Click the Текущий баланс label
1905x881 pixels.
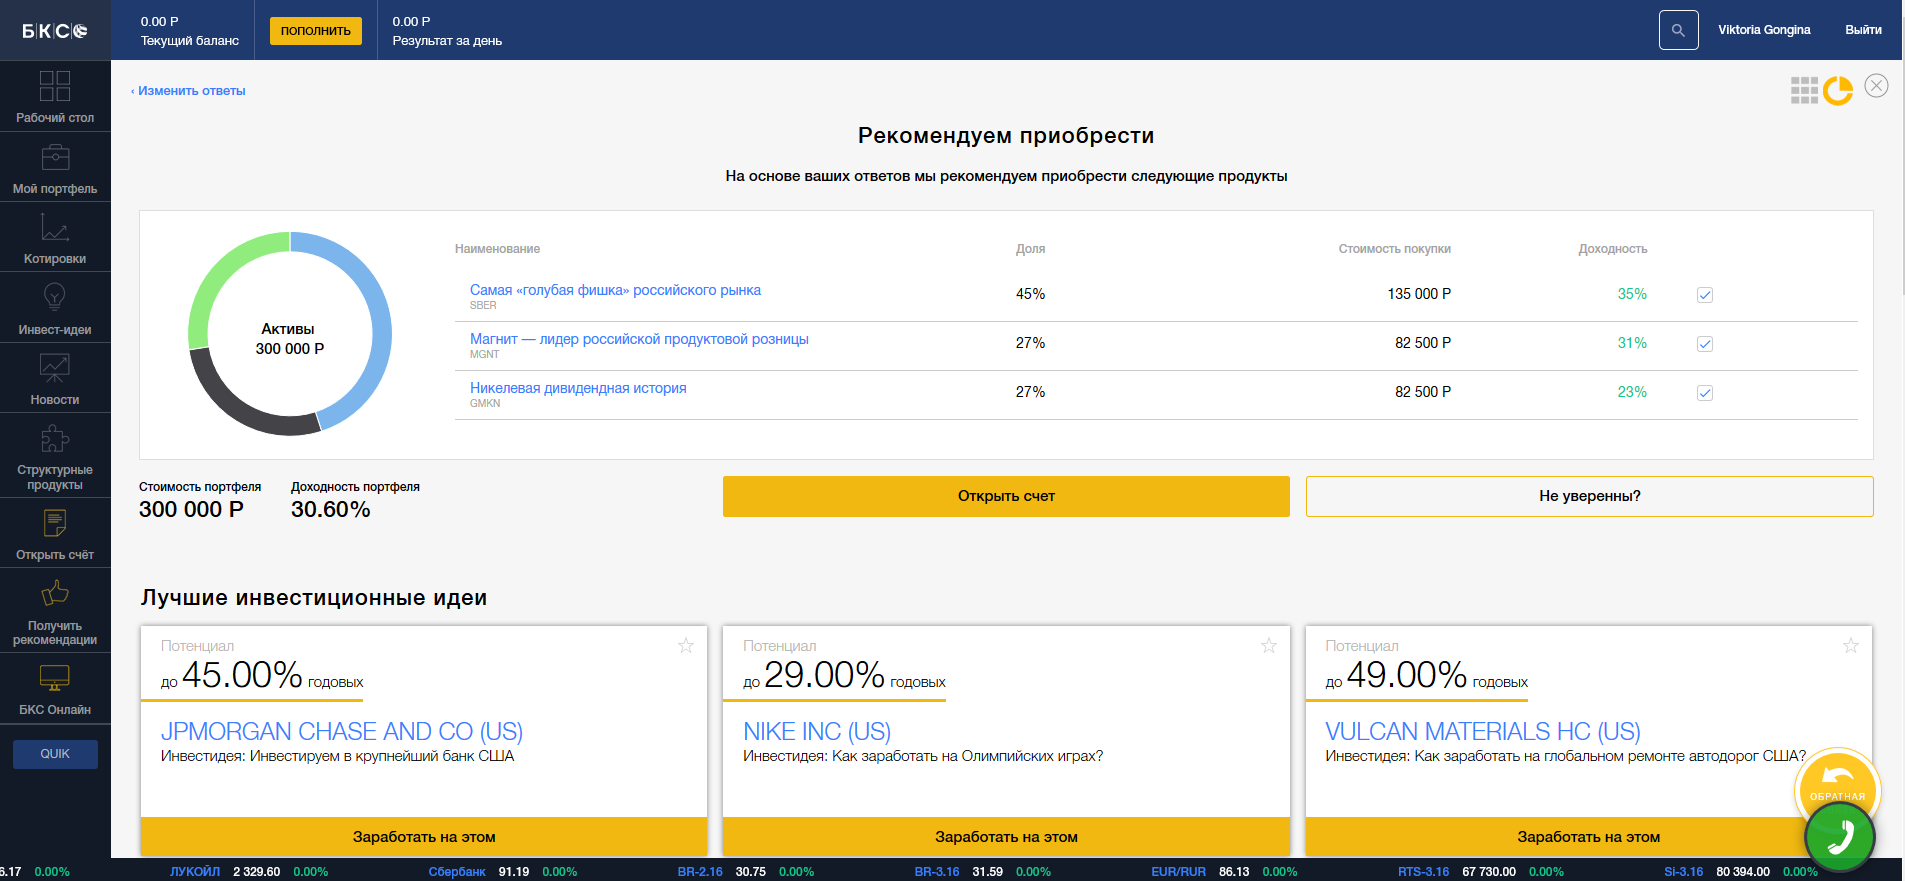190,41
